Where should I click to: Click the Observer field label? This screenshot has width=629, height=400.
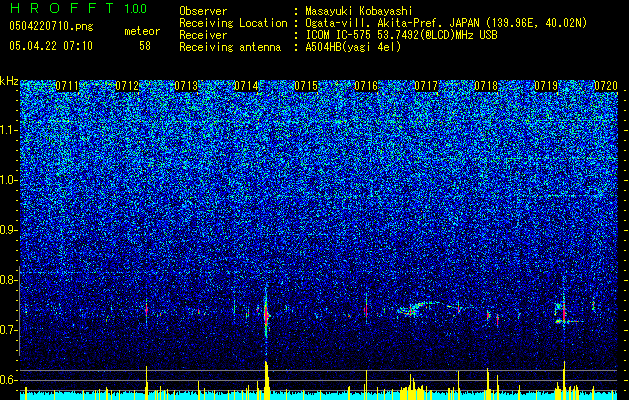coord(203,11)
